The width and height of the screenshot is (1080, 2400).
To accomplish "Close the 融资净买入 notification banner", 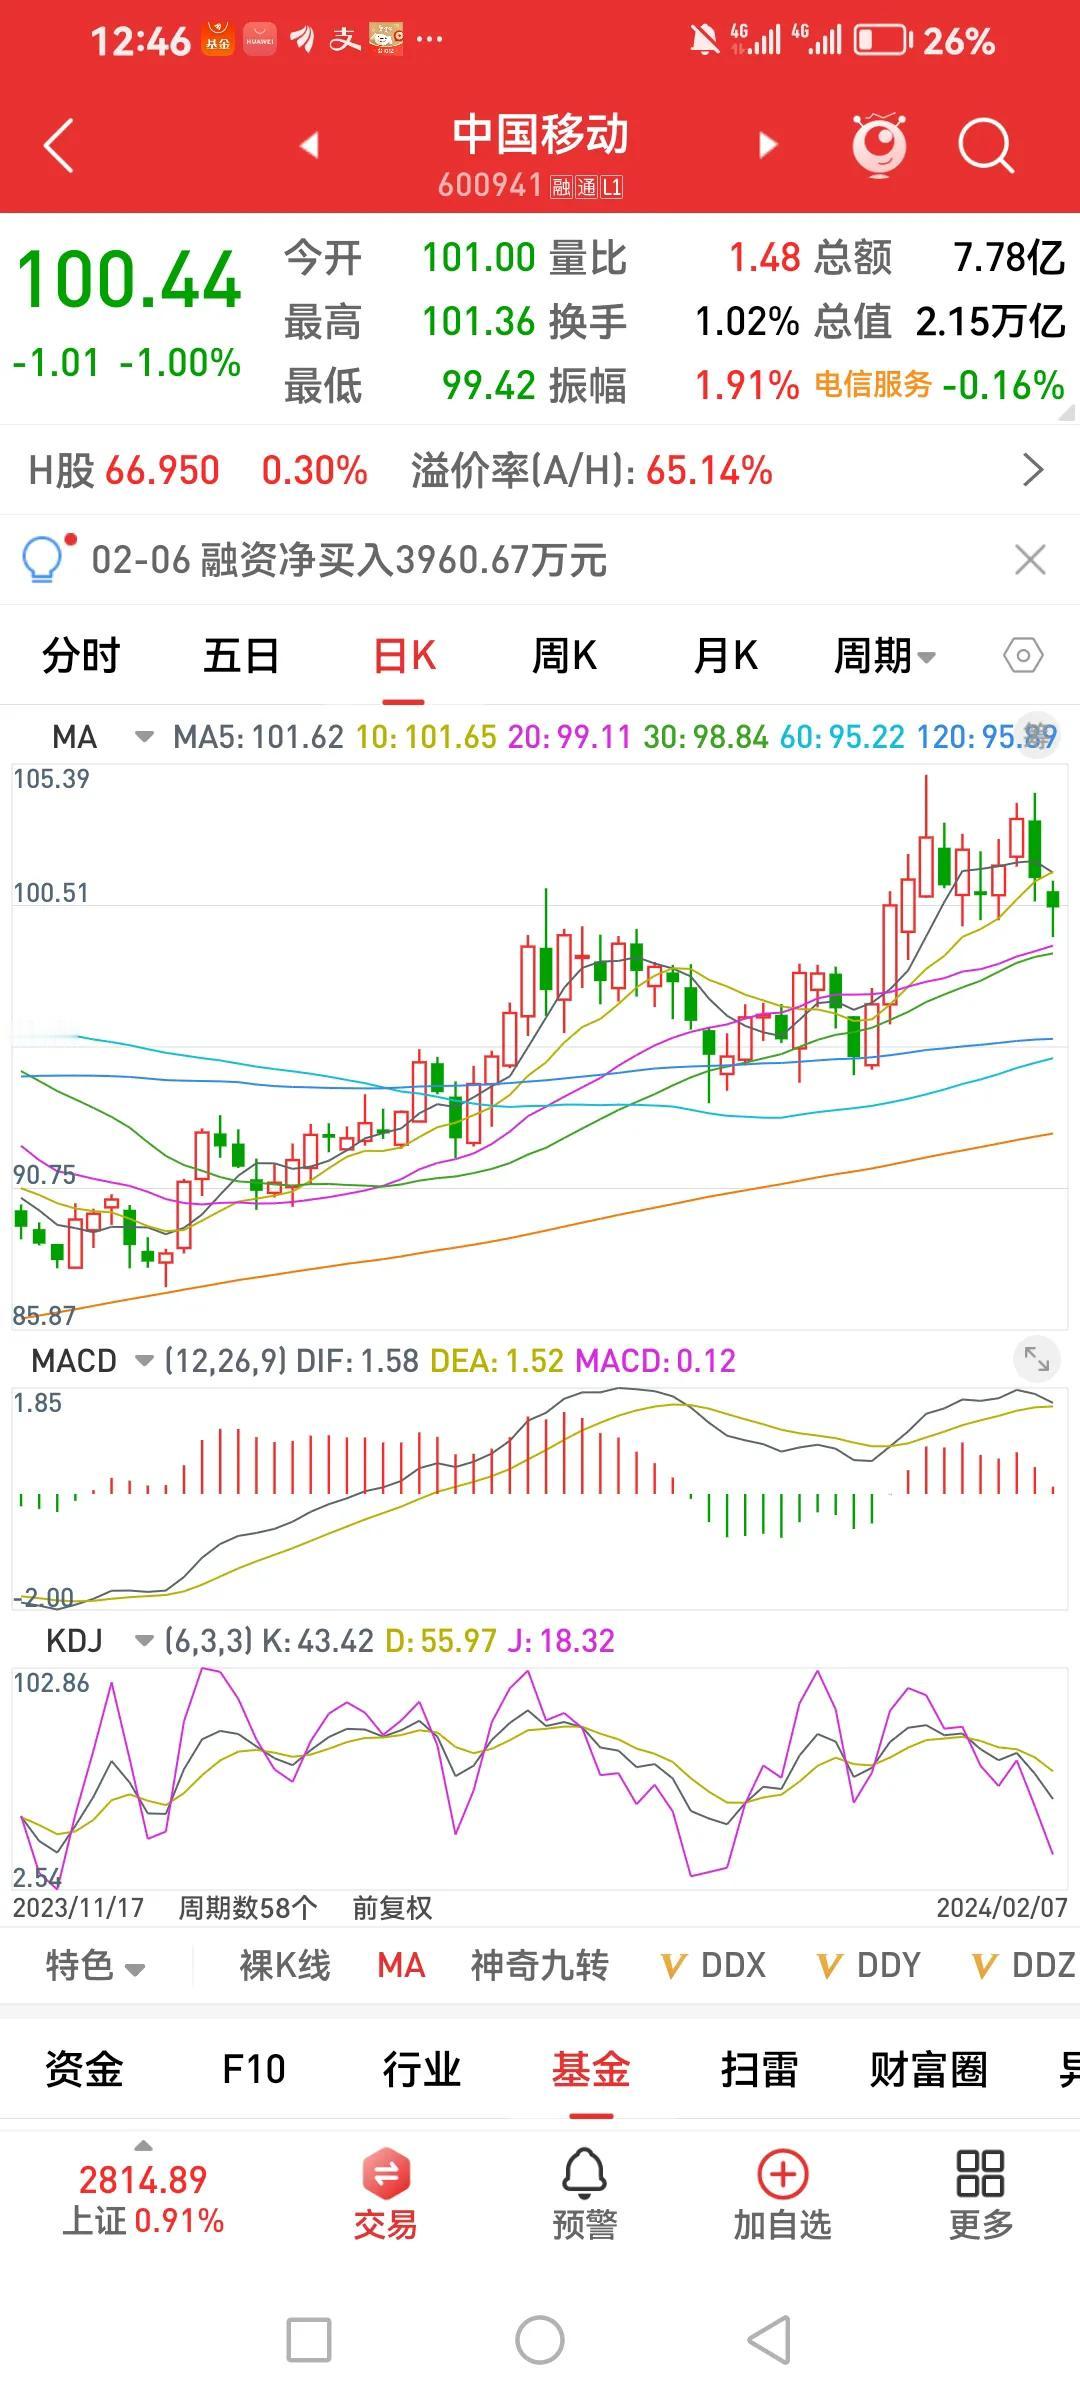I will pos(1030,560).
